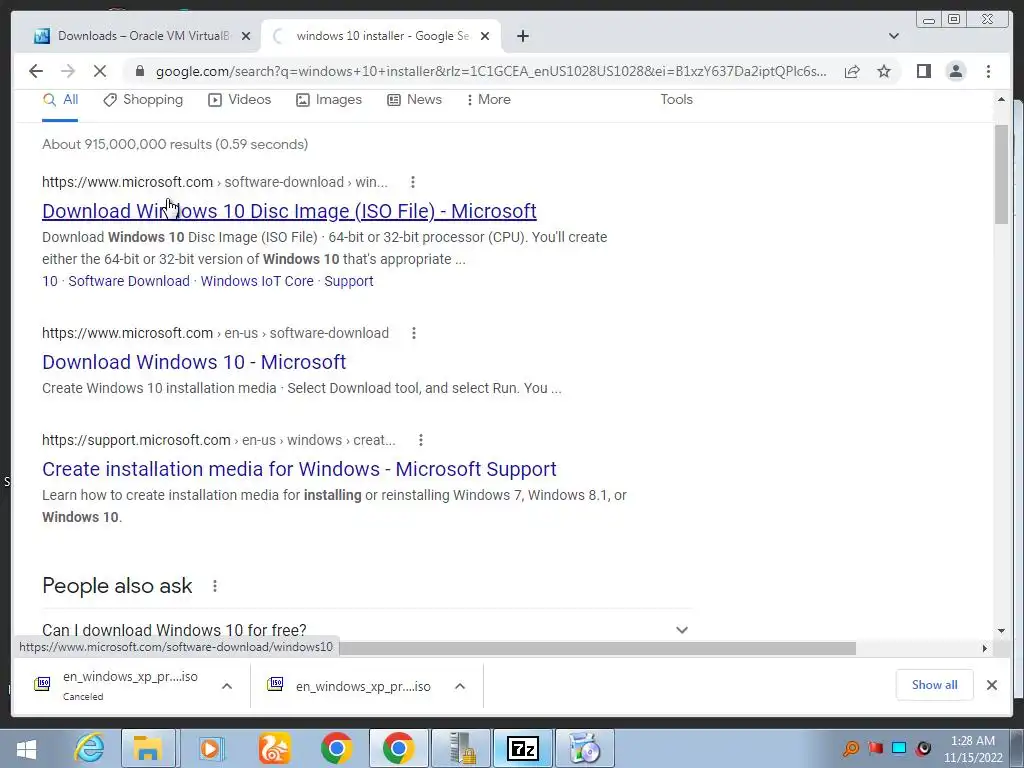Open the server with lock taskbar icon
The width and height of the screenshot is (1024, 768).
coord(461,748)
